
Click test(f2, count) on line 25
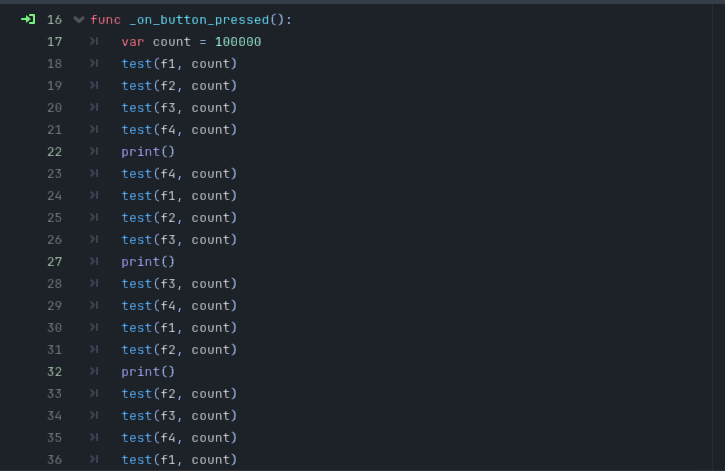point(179,218)
